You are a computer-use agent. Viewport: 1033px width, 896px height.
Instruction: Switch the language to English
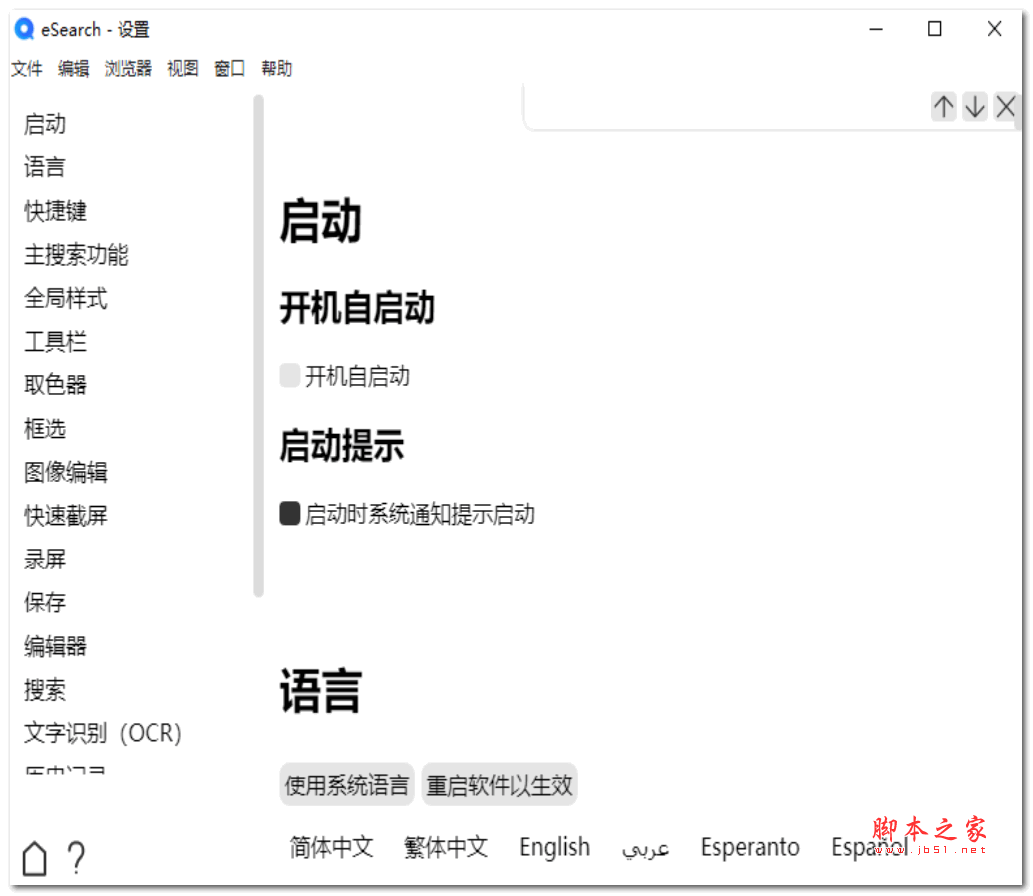click(x=554, y=847)
